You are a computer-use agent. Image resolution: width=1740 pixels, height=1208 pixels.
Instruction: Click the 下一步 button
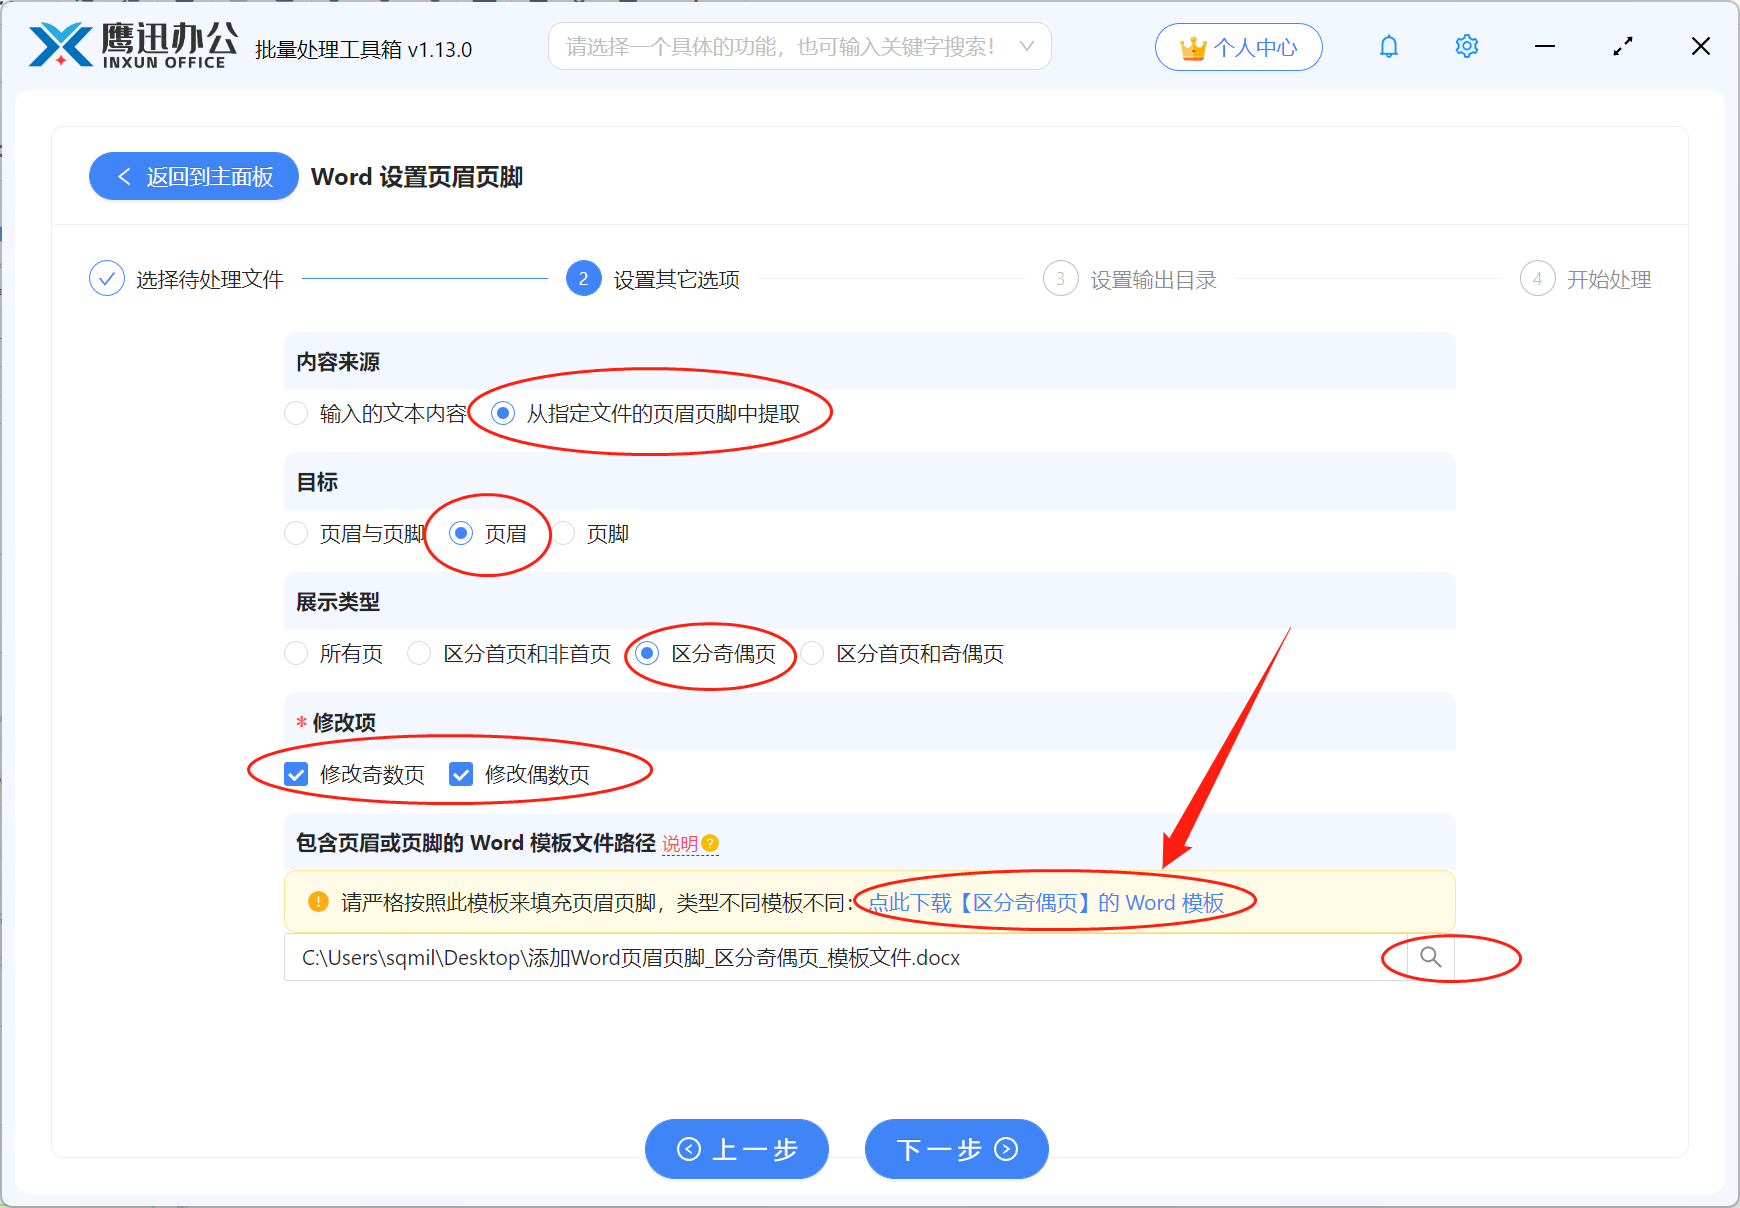click(x=955, y=1149)
